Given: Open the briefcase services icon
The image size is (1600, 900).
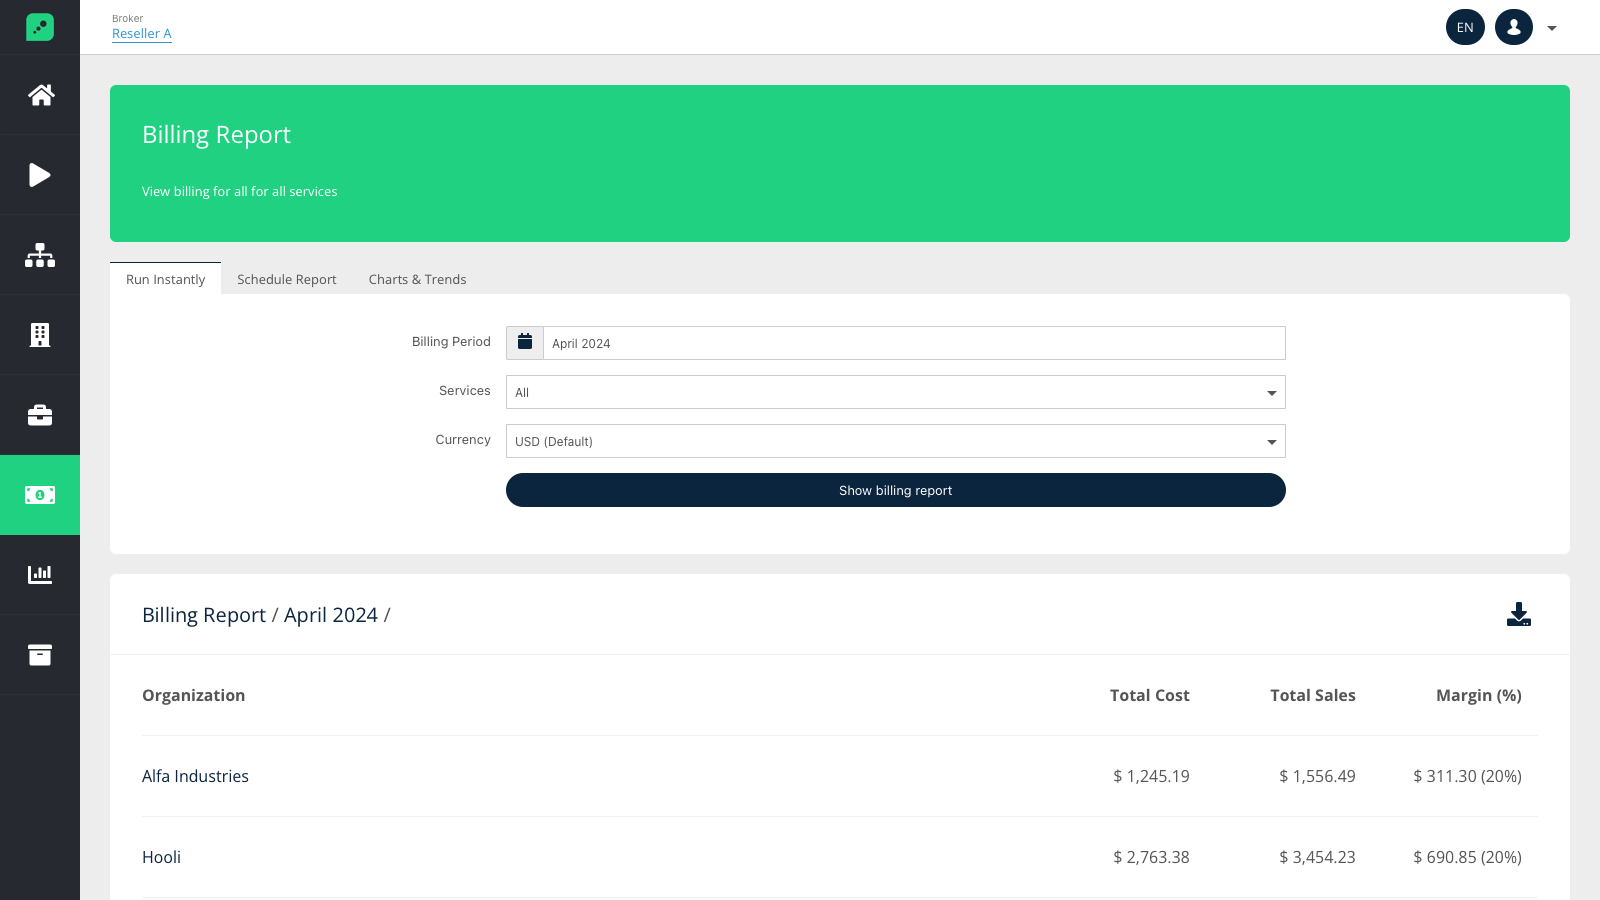Looking at the screenshot, I should (x=40, y=414).
